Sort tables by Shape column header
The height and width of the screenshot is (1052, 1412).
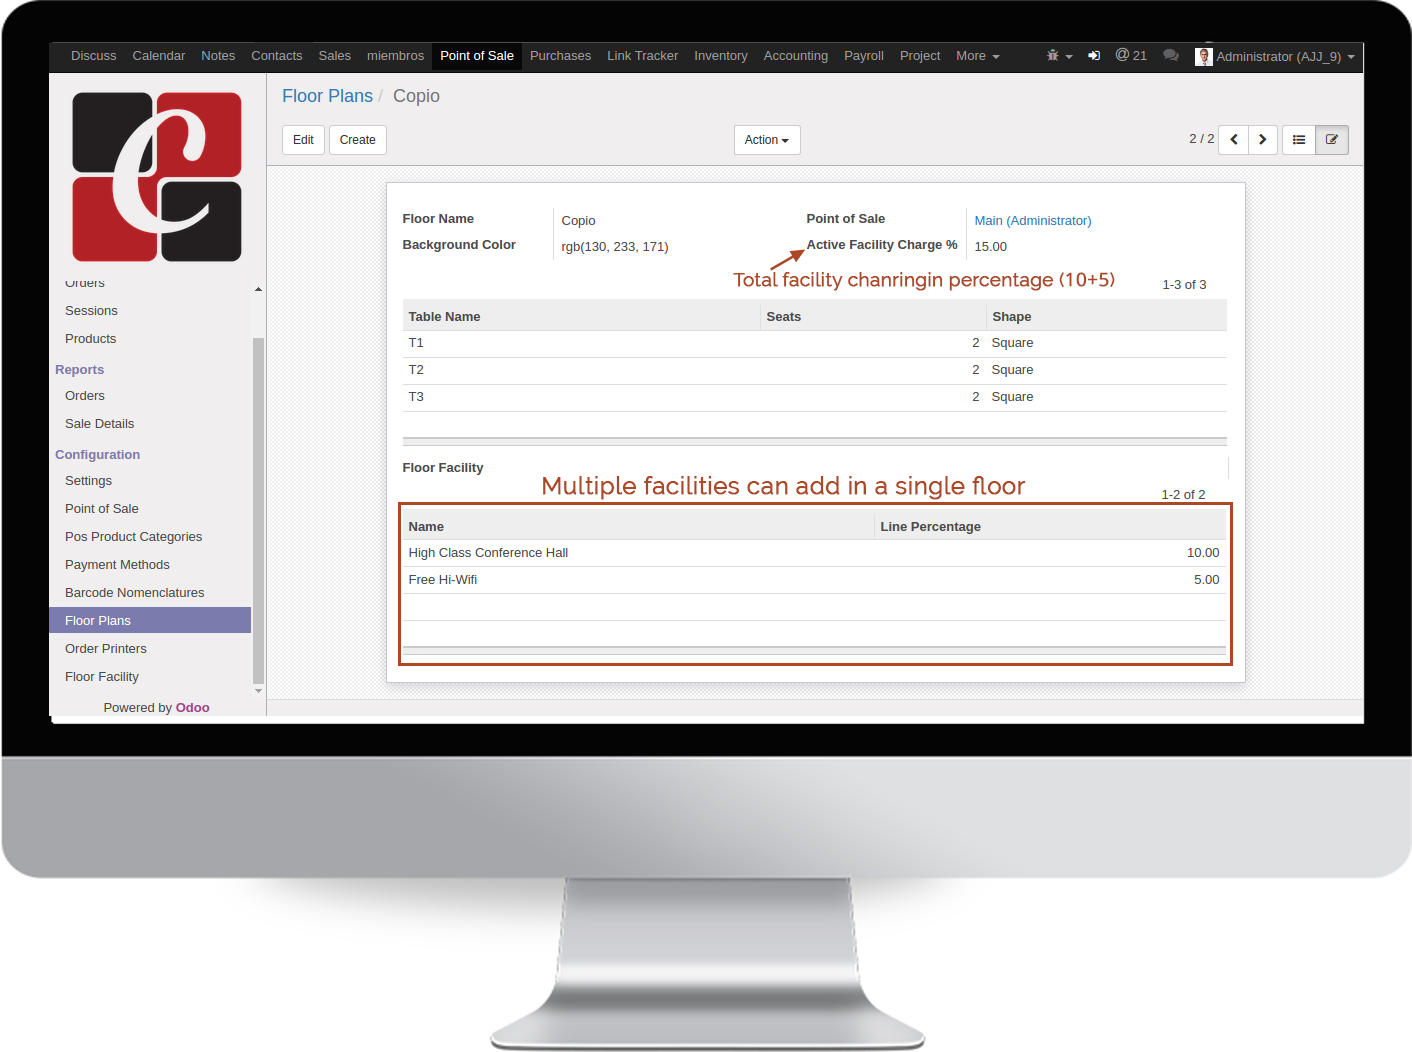[1107, 317]
